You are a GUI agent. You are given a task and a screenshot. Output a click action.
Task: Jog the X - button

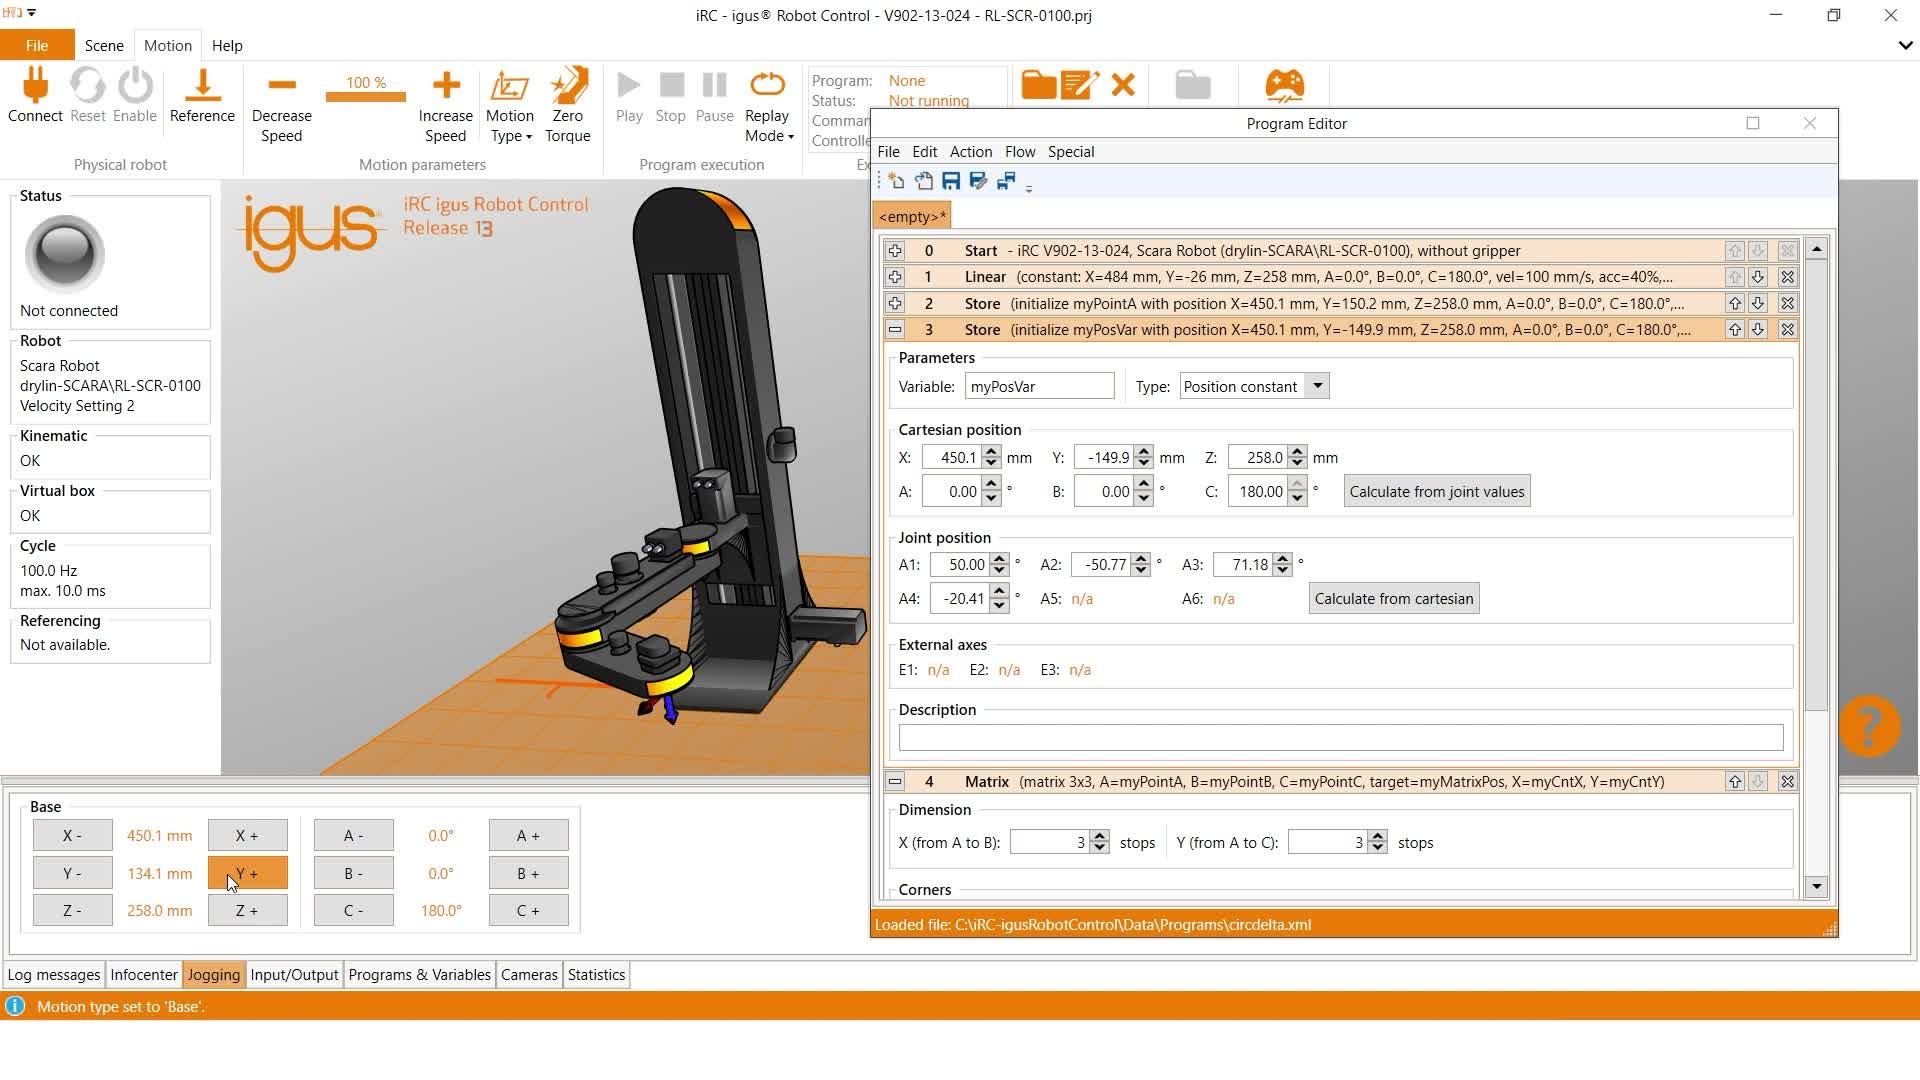[72, 835]
